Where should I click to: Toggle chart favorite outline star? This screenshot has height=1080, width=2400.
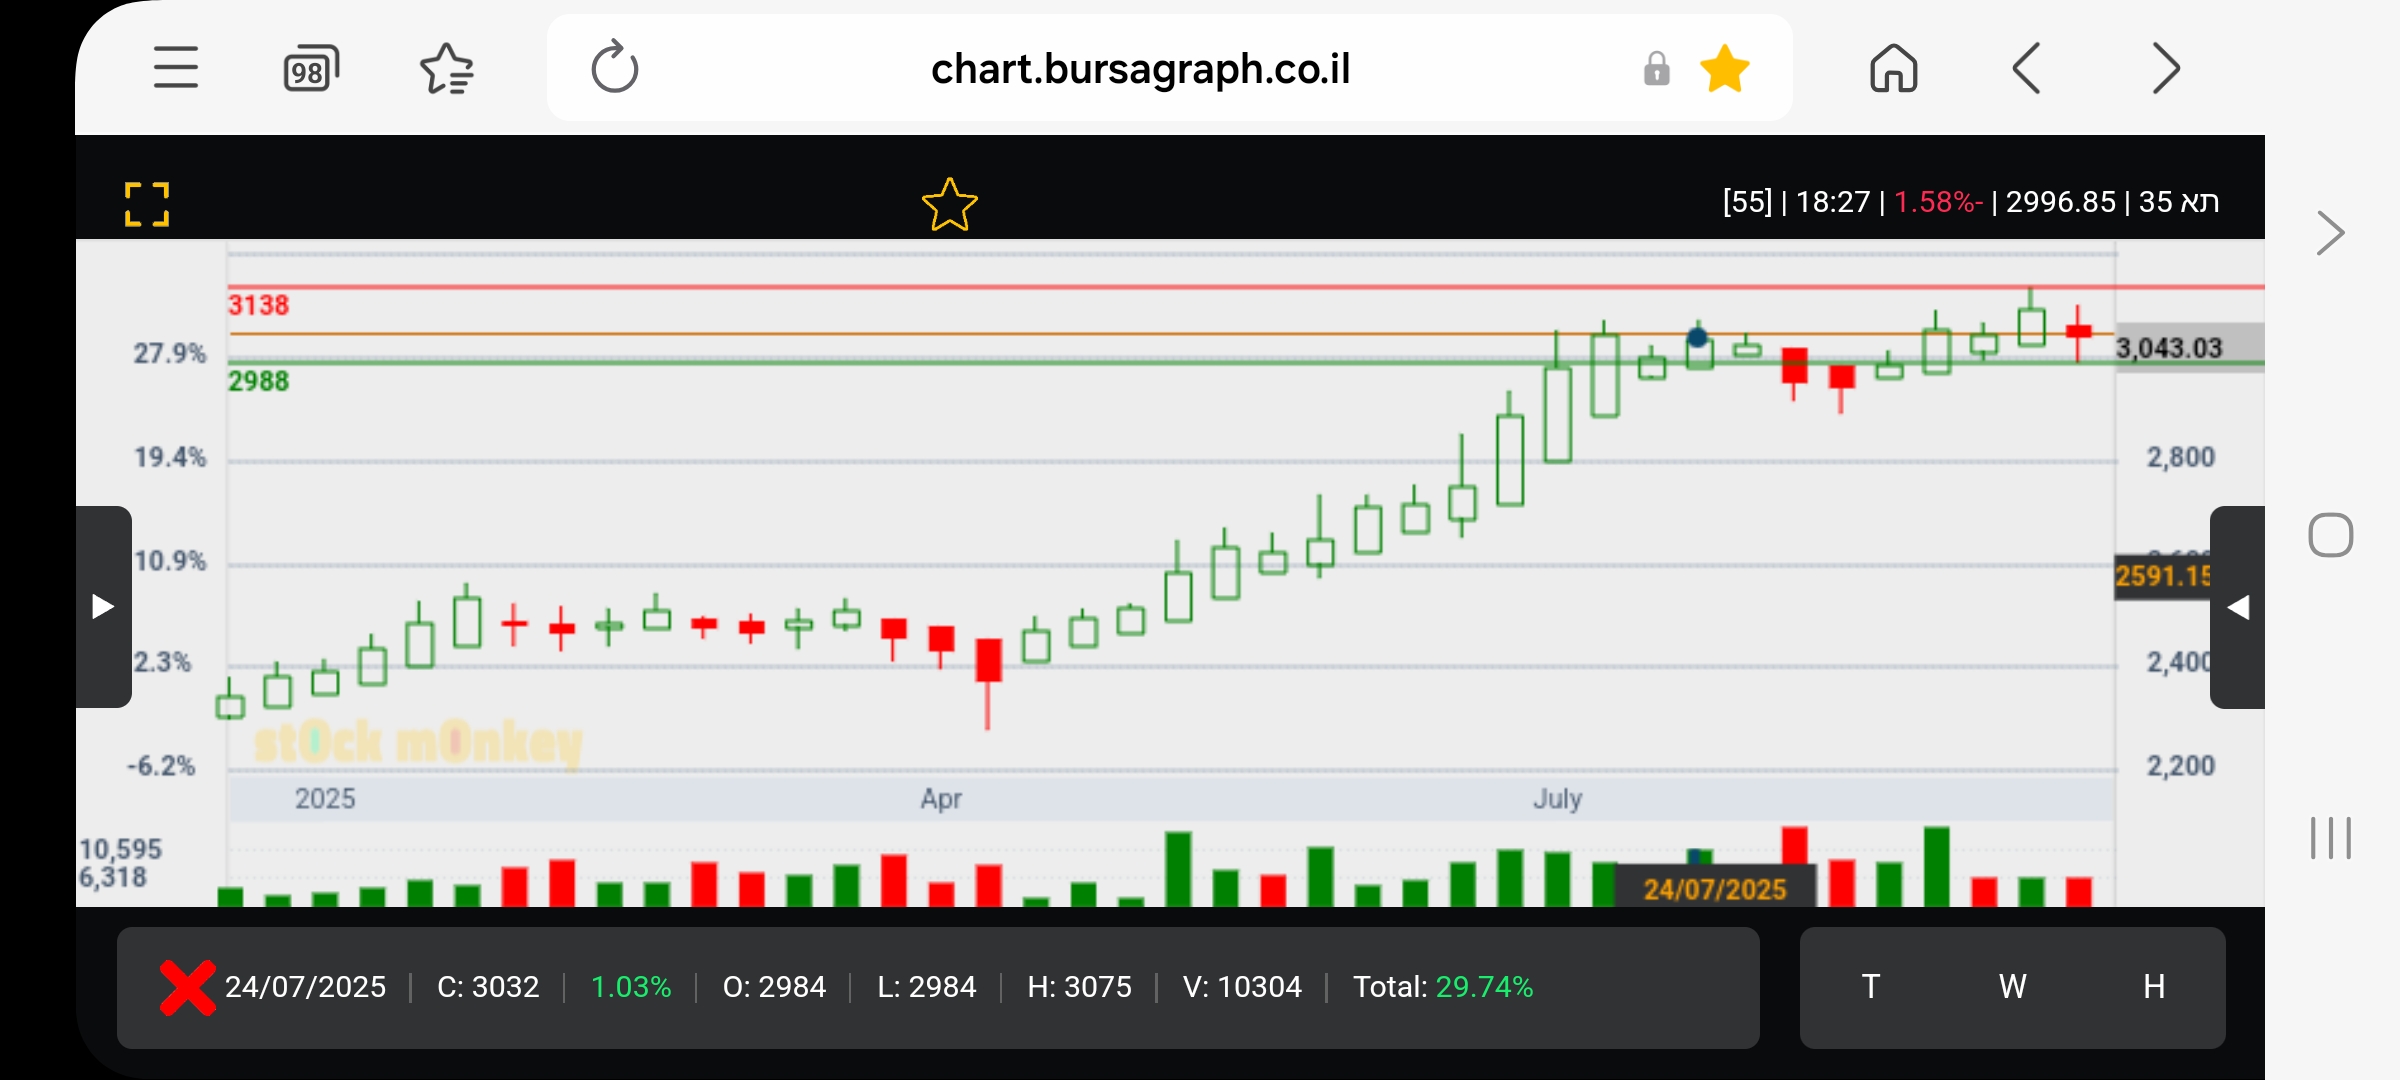[949, 205]
